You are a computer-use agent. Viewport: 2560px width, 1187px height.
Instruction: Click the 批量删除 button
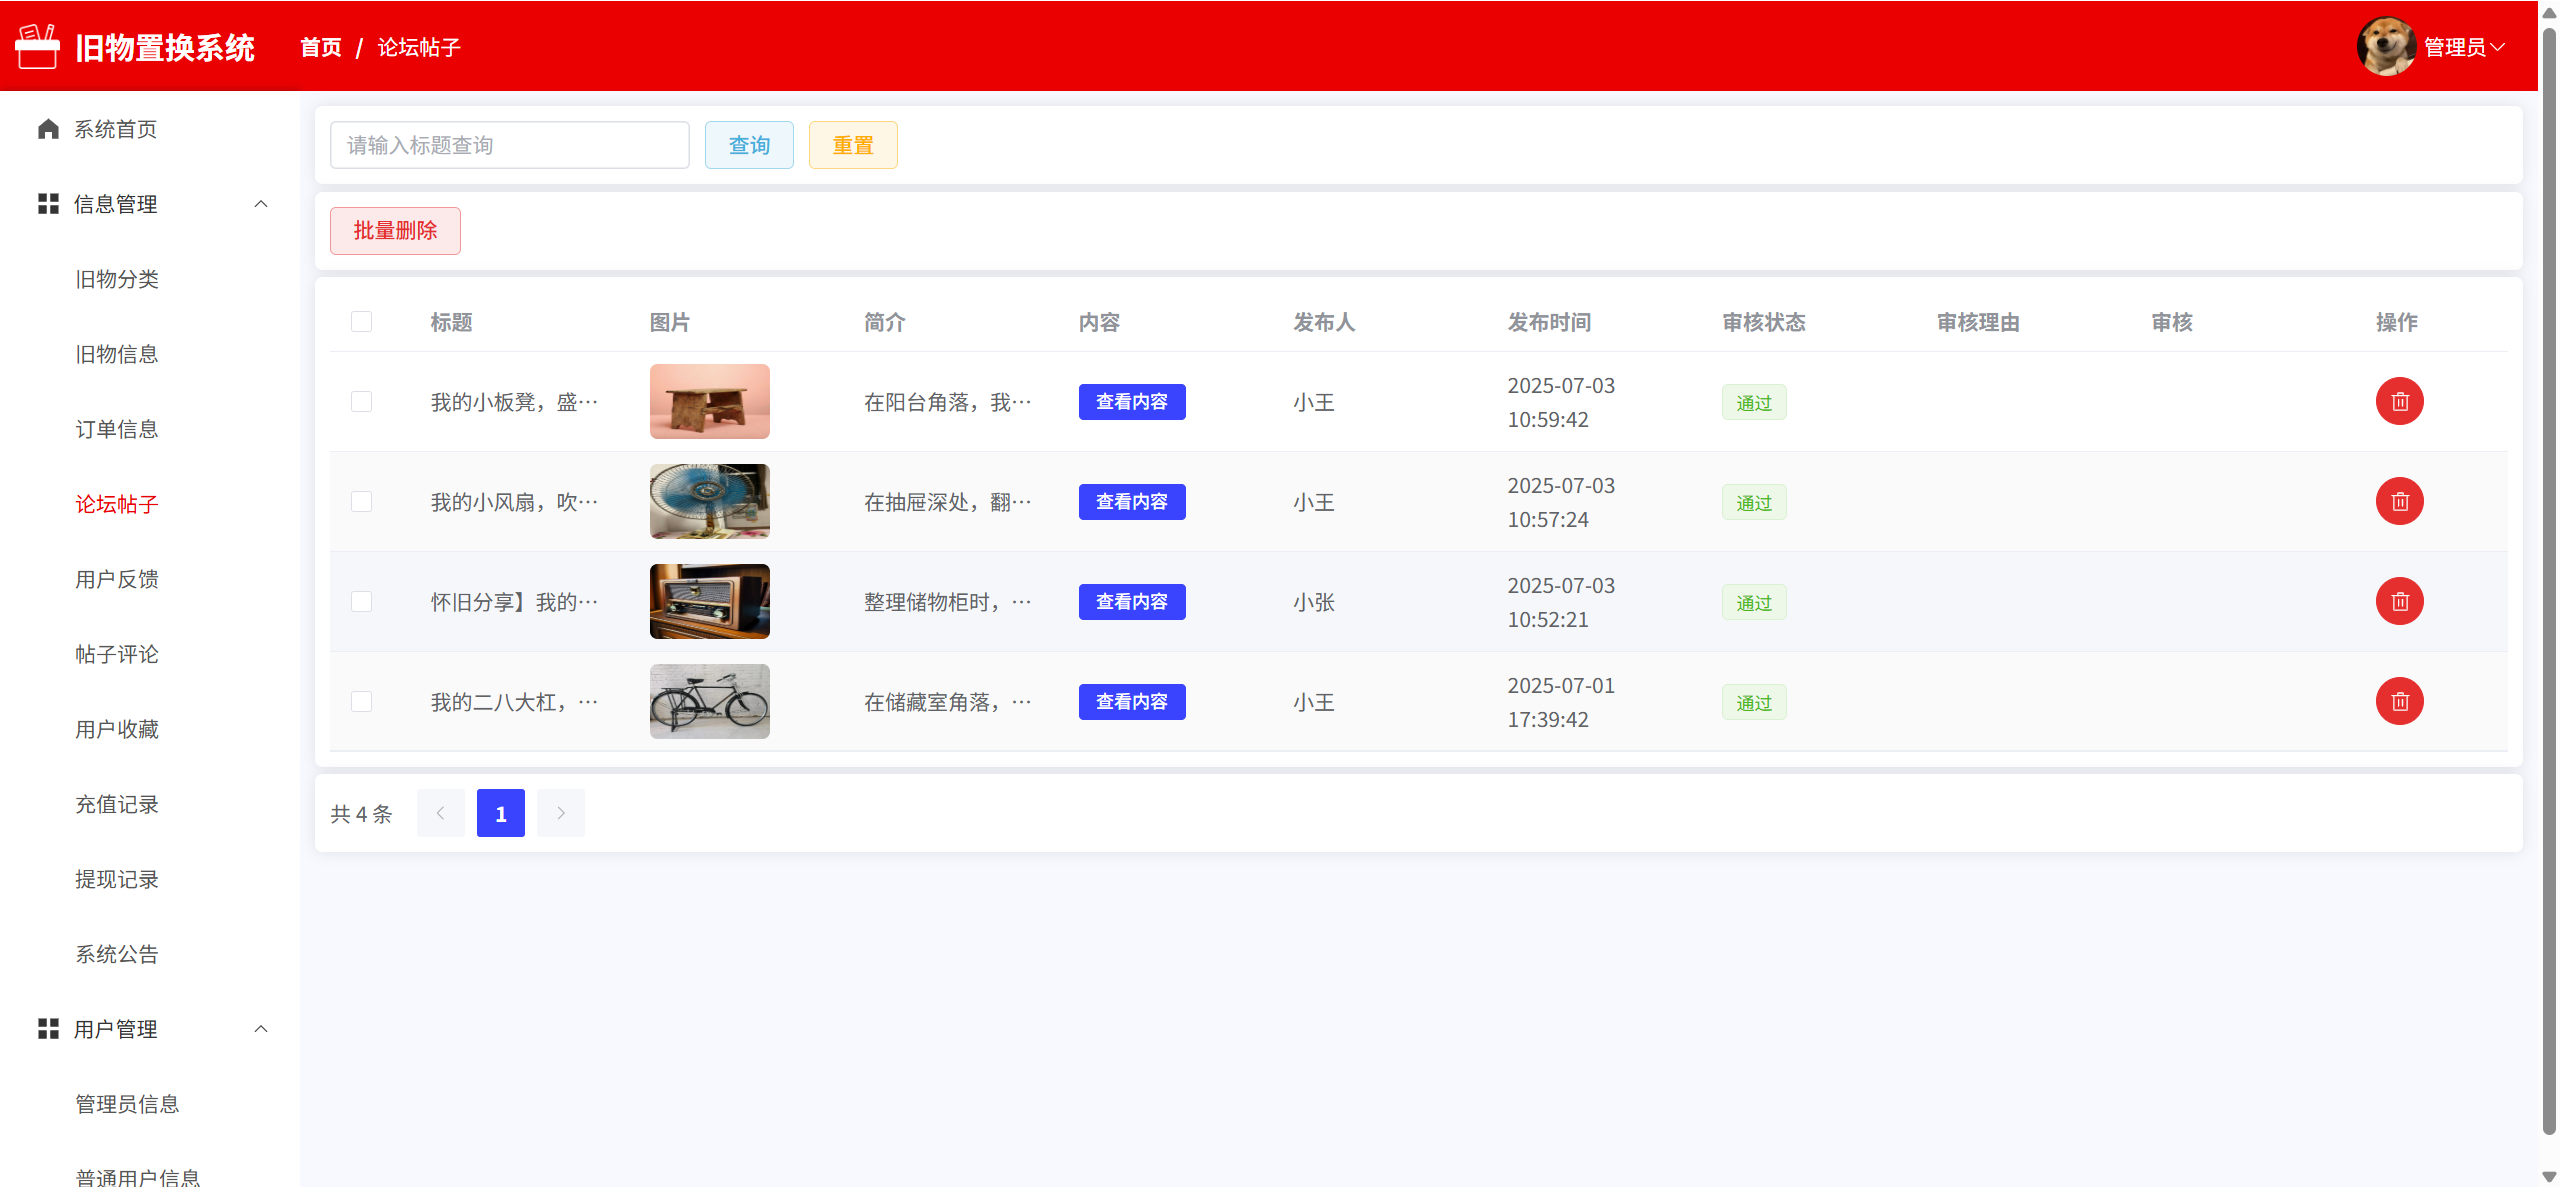[x=395, y=231]
